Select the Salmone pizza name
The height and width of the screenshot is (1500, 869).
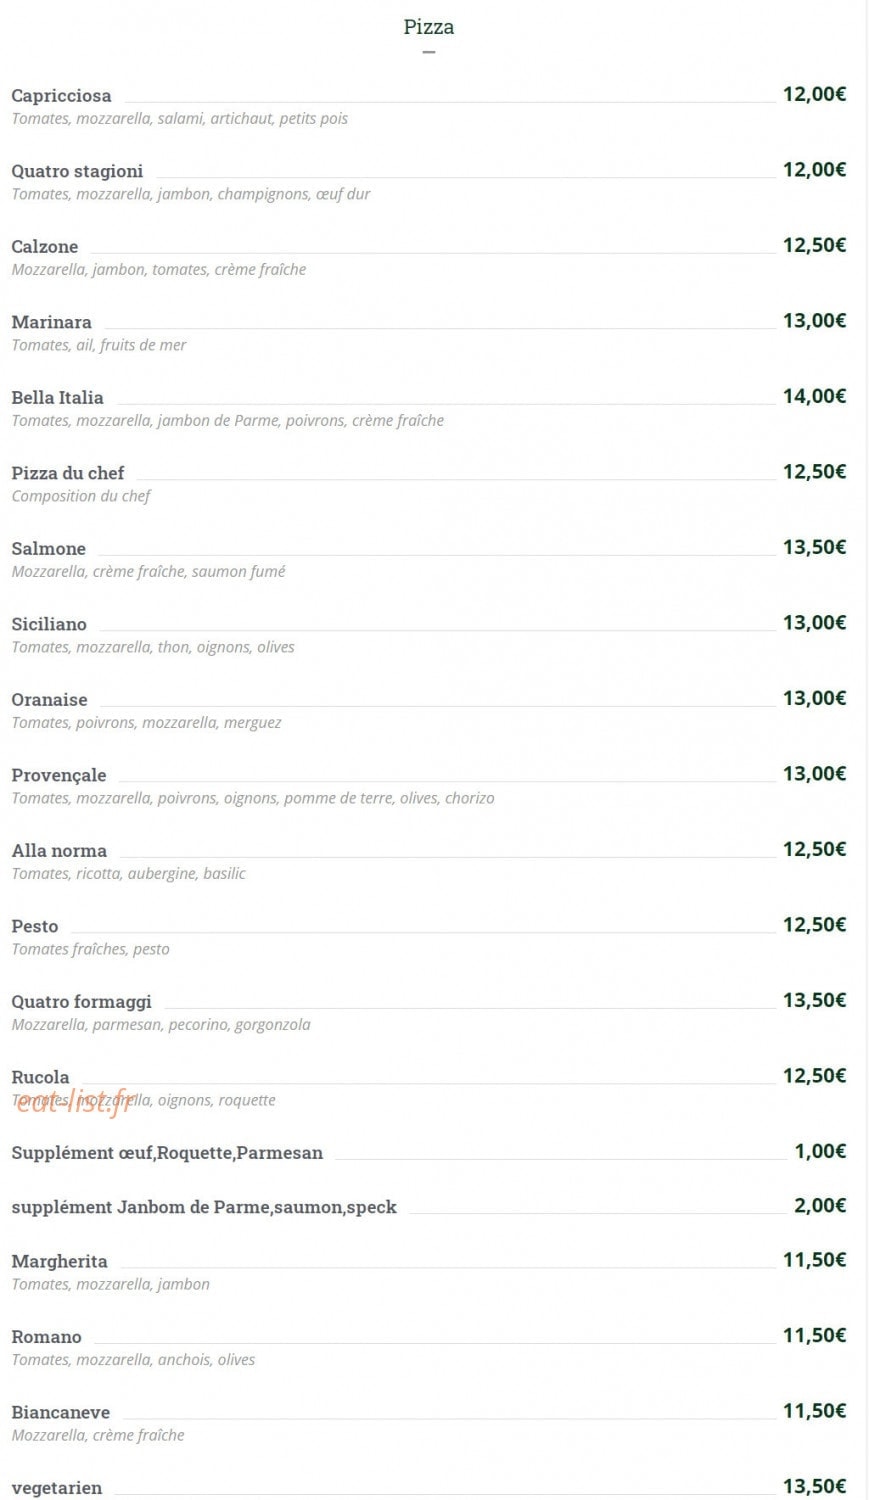[x=48, y=549]
